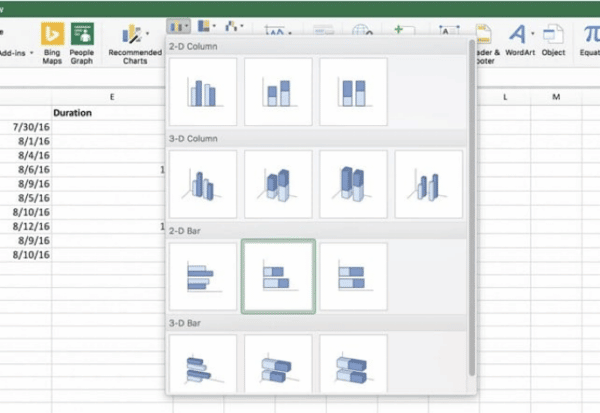Viewport: 600px width, 413px height.
Task: Open the Add-ins dropdown arrow
Action: click(31, 52)
